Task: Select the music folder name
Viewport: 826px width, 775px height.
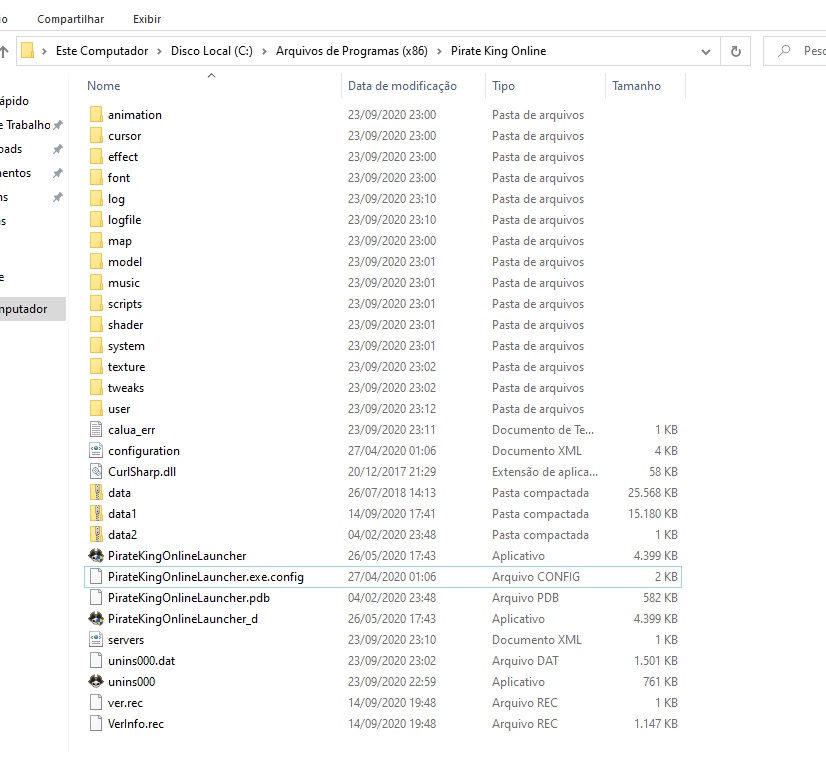Action: point(124,283)
